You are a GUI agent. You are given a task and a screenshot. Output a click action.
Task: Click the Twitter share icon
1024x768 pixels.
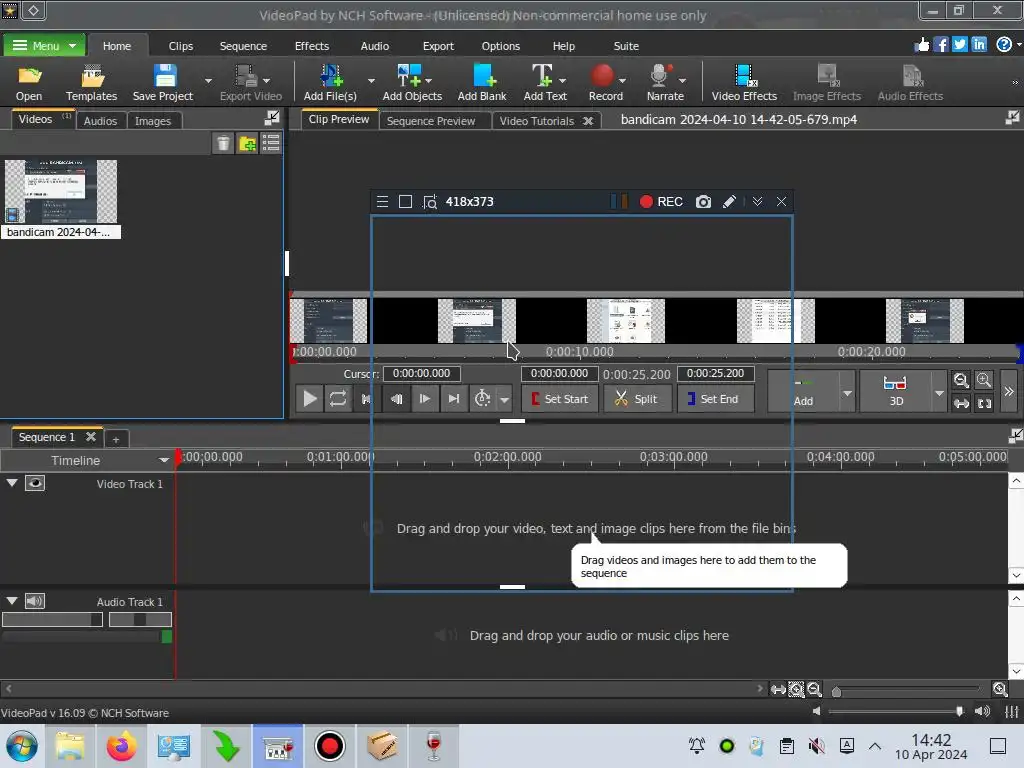[960, 44]
